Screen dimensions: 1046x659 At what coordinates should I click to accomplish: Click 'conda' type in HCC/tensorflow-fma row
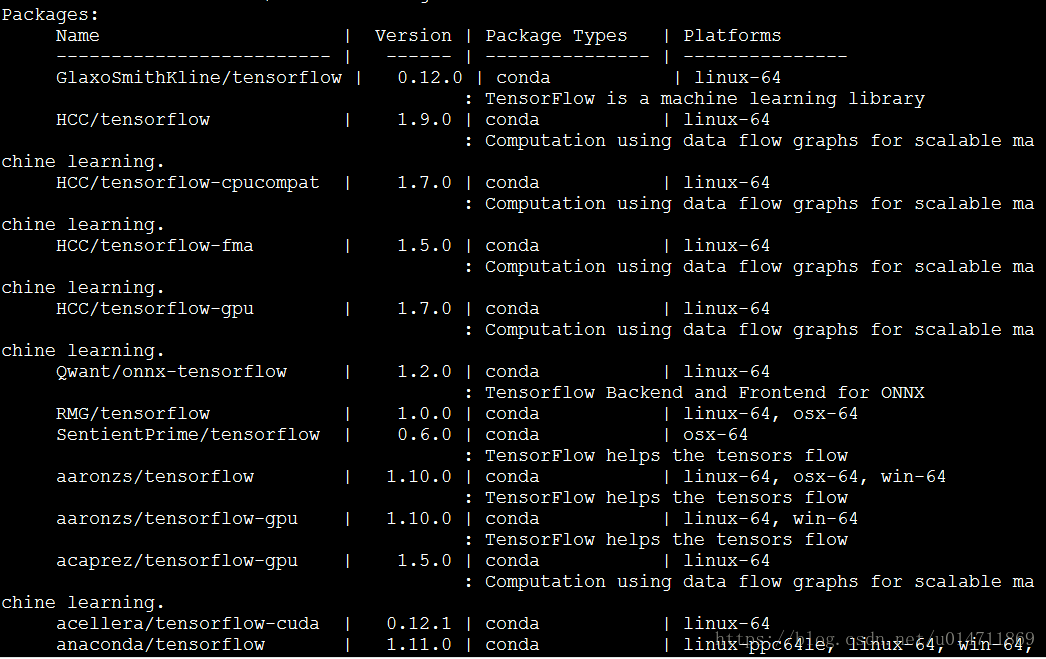point(512,245)
